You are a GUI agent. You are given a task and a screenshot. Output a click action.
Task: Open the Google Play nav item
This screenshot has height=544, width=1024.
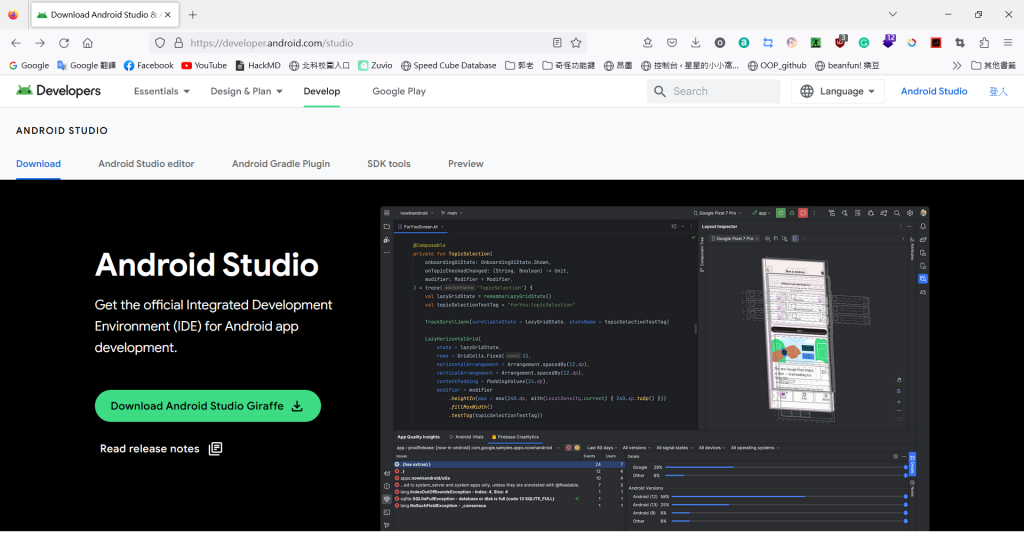pos(398,91)
